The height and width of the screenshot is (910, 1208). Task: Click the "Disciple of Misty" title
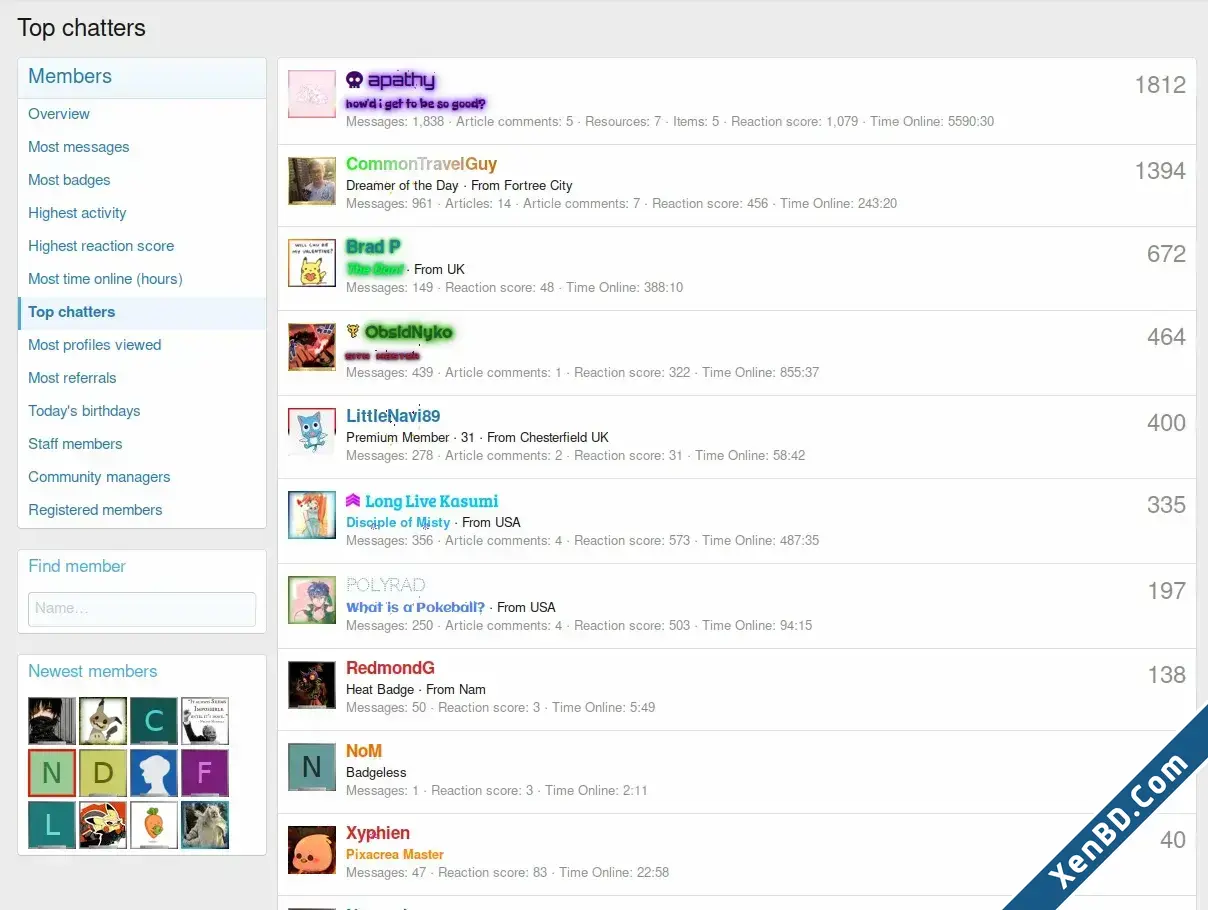pos(398,522)
